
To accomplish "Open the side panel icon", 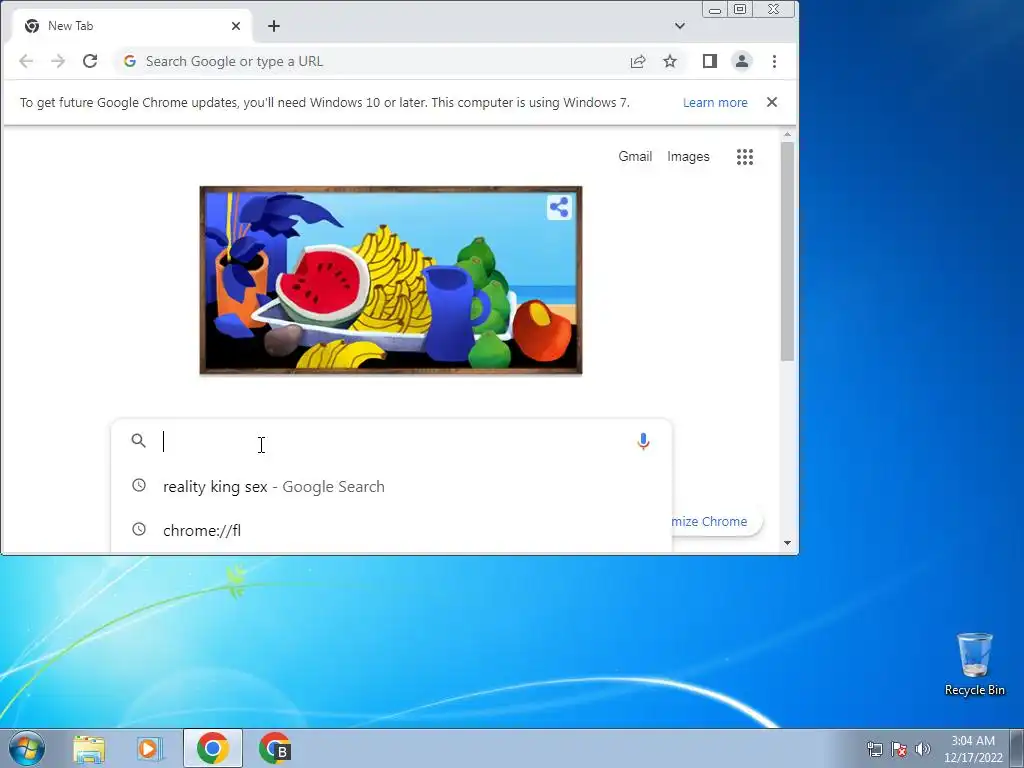I will pyautogui.click(x=710, y=61).
